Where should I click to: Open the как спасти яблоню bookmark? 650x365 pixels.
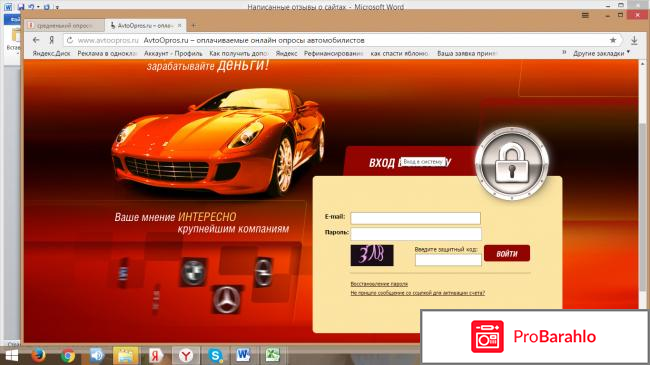[x=399, y=54]
